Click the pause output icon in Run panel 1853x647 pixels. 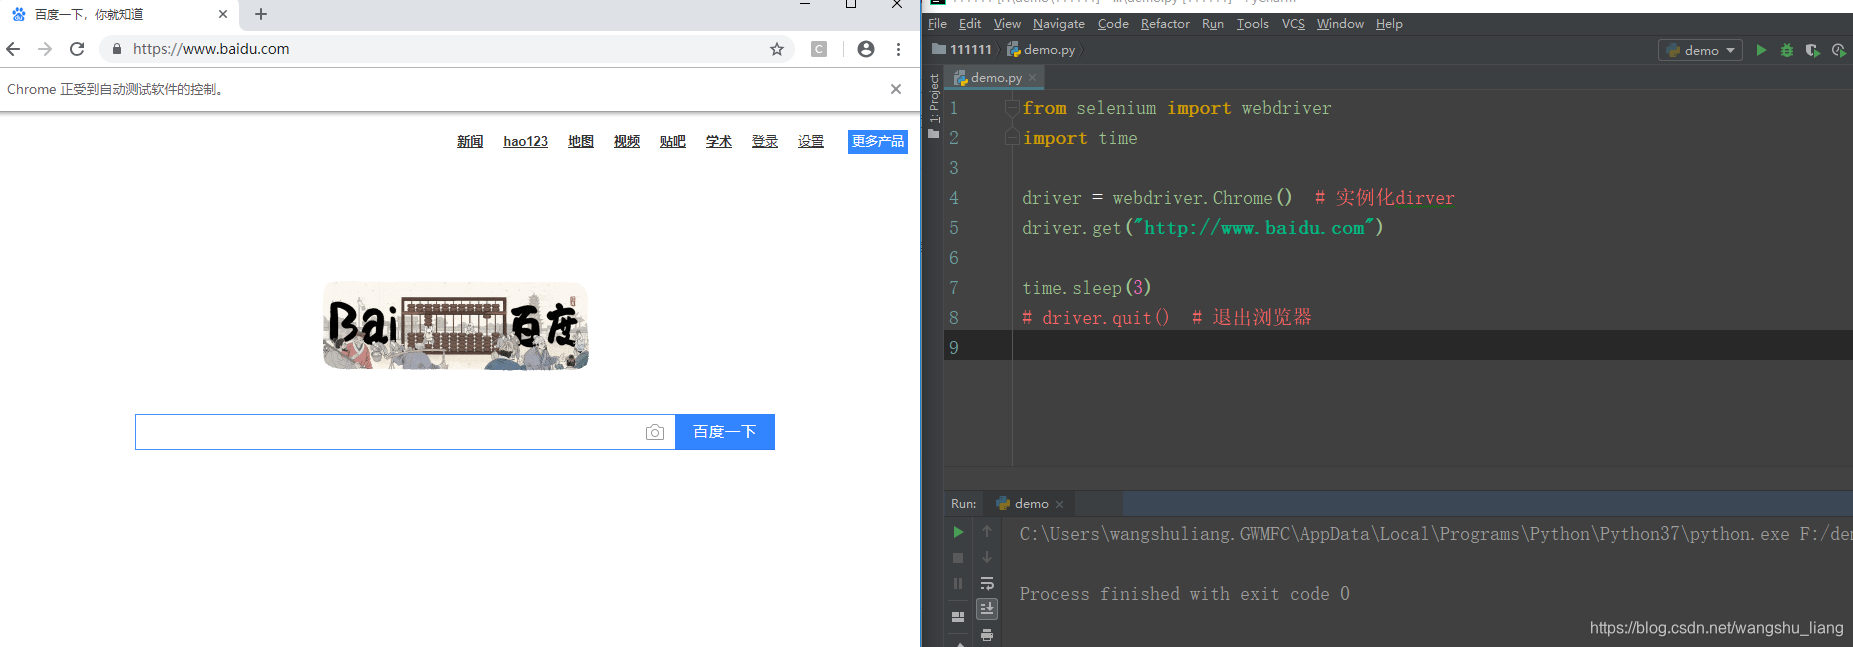958,583
